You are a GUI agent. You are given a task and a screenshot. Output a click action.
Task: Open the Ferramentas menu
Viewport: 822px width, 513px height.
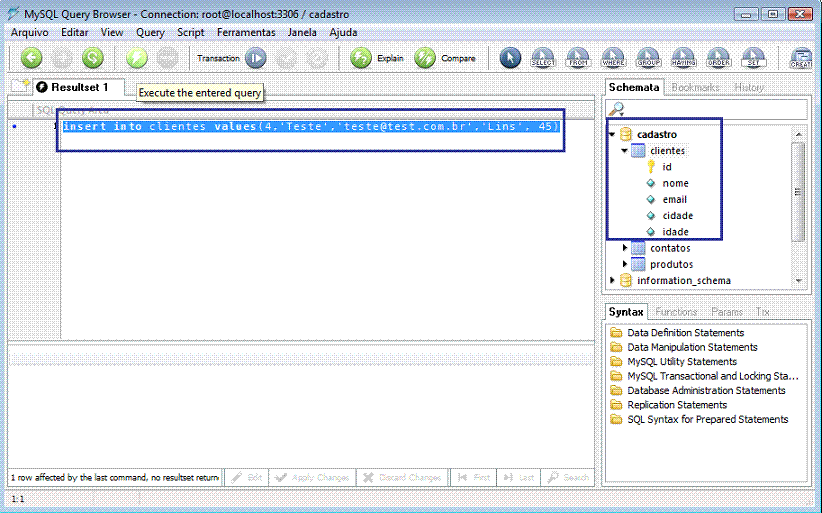click(x=246, y=32)
